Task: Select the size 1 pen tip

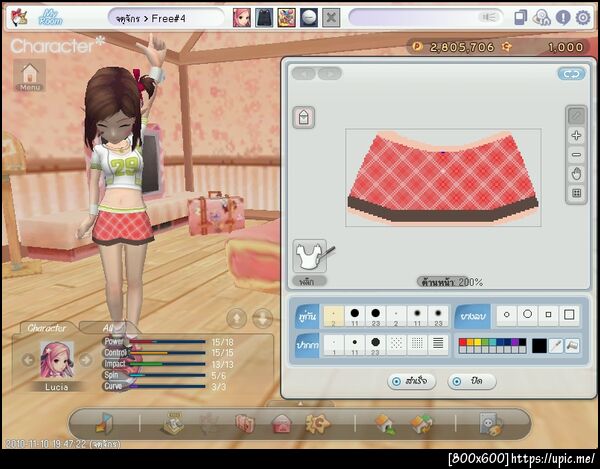Action: [x=334, y=345]
